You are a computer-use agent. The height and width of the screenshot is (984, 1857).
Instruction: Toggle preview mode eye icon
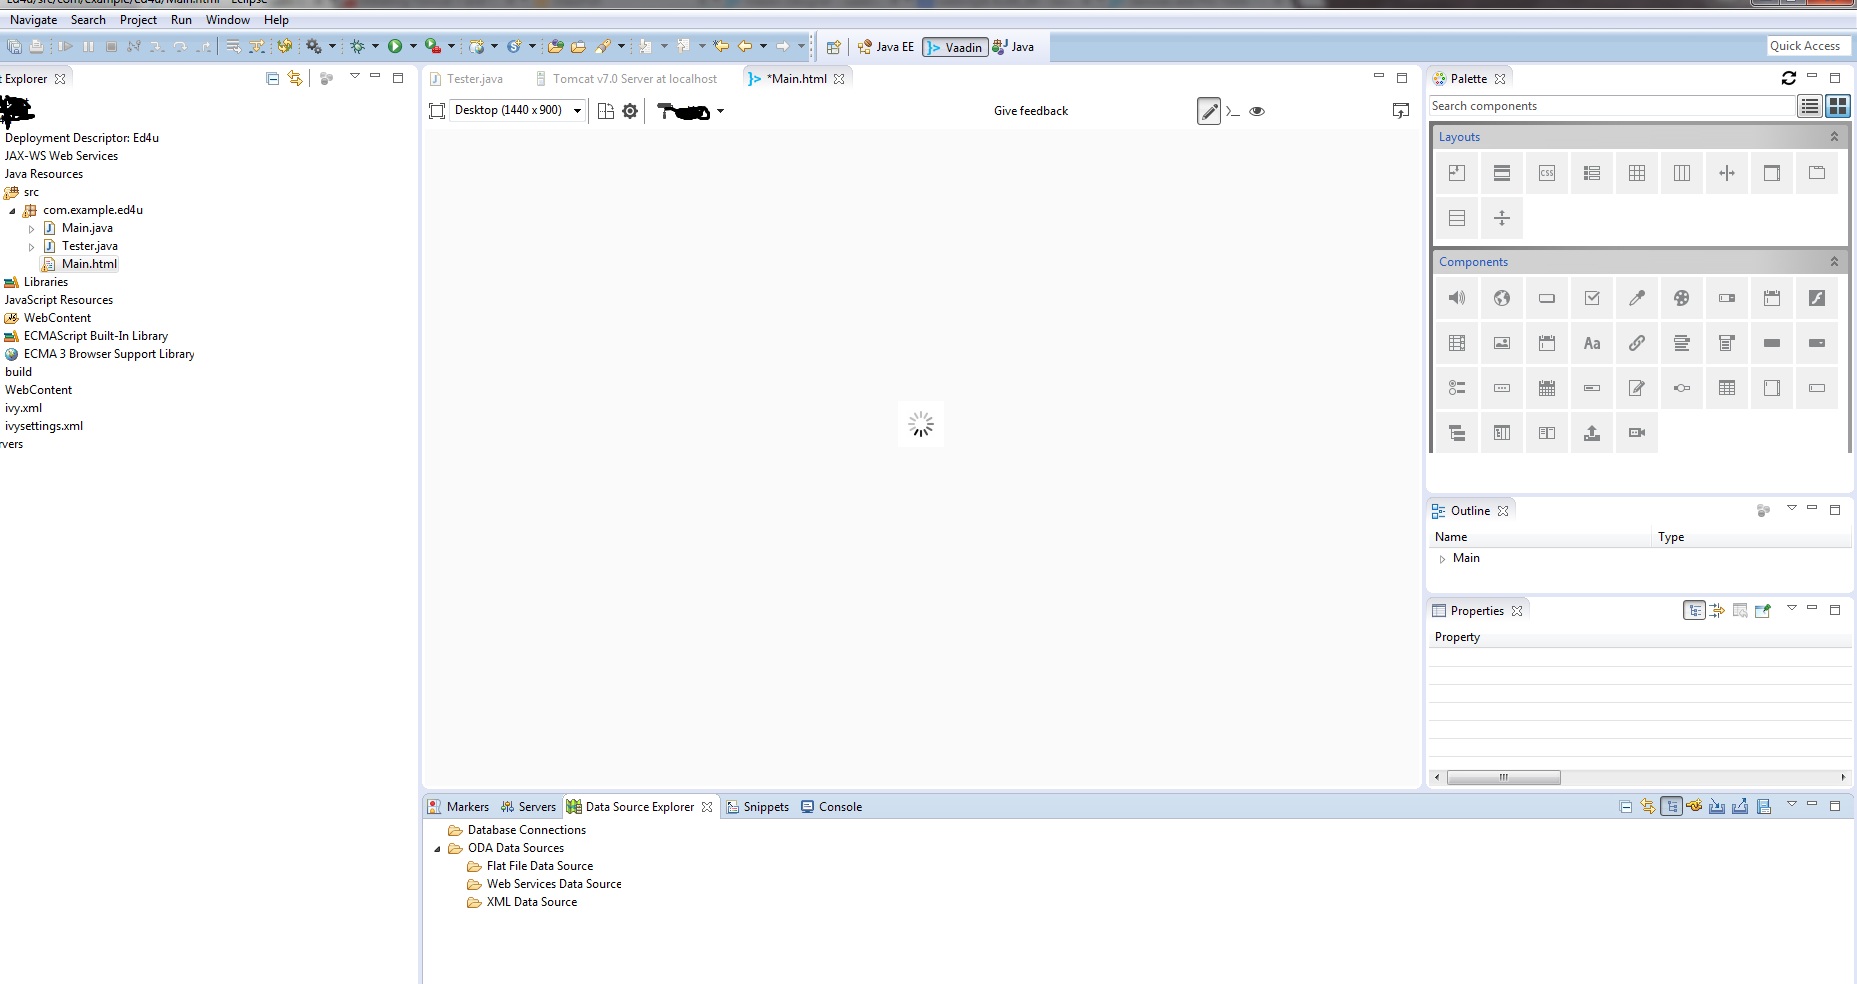[x=1257, y=111]
